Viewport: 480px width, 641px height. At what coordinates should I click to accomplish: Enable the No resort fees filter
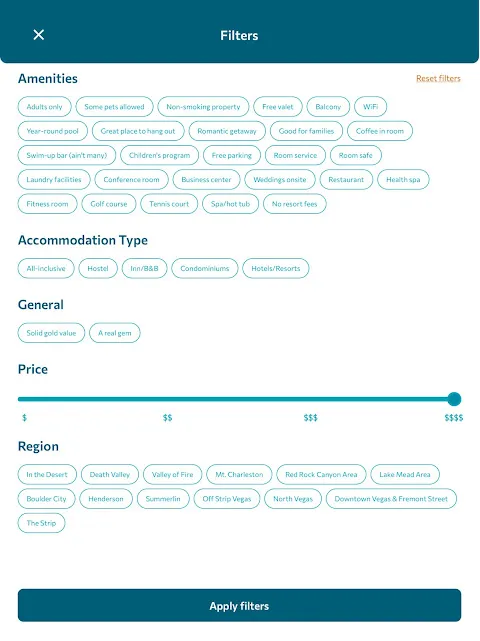[295, 204]
